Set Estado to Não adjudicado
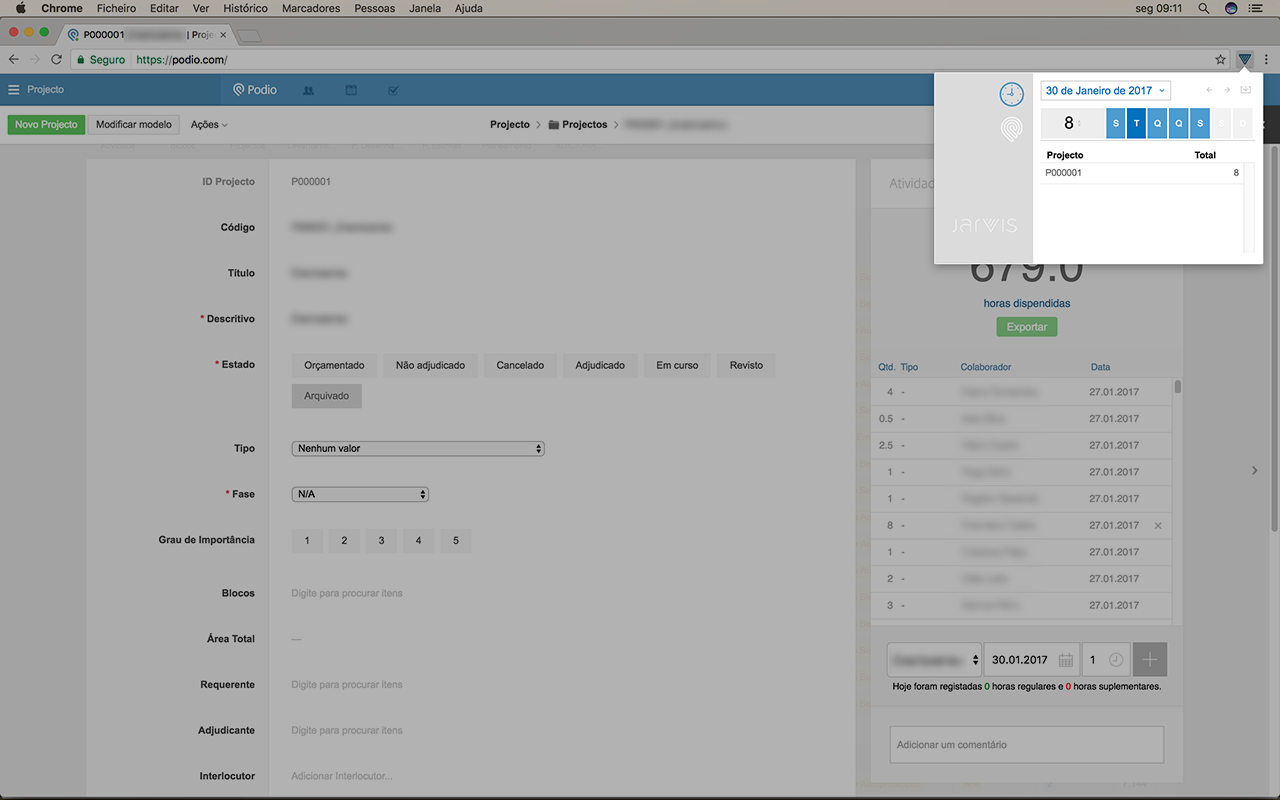This screenshot has width=1280, height=800. [430, 365]
